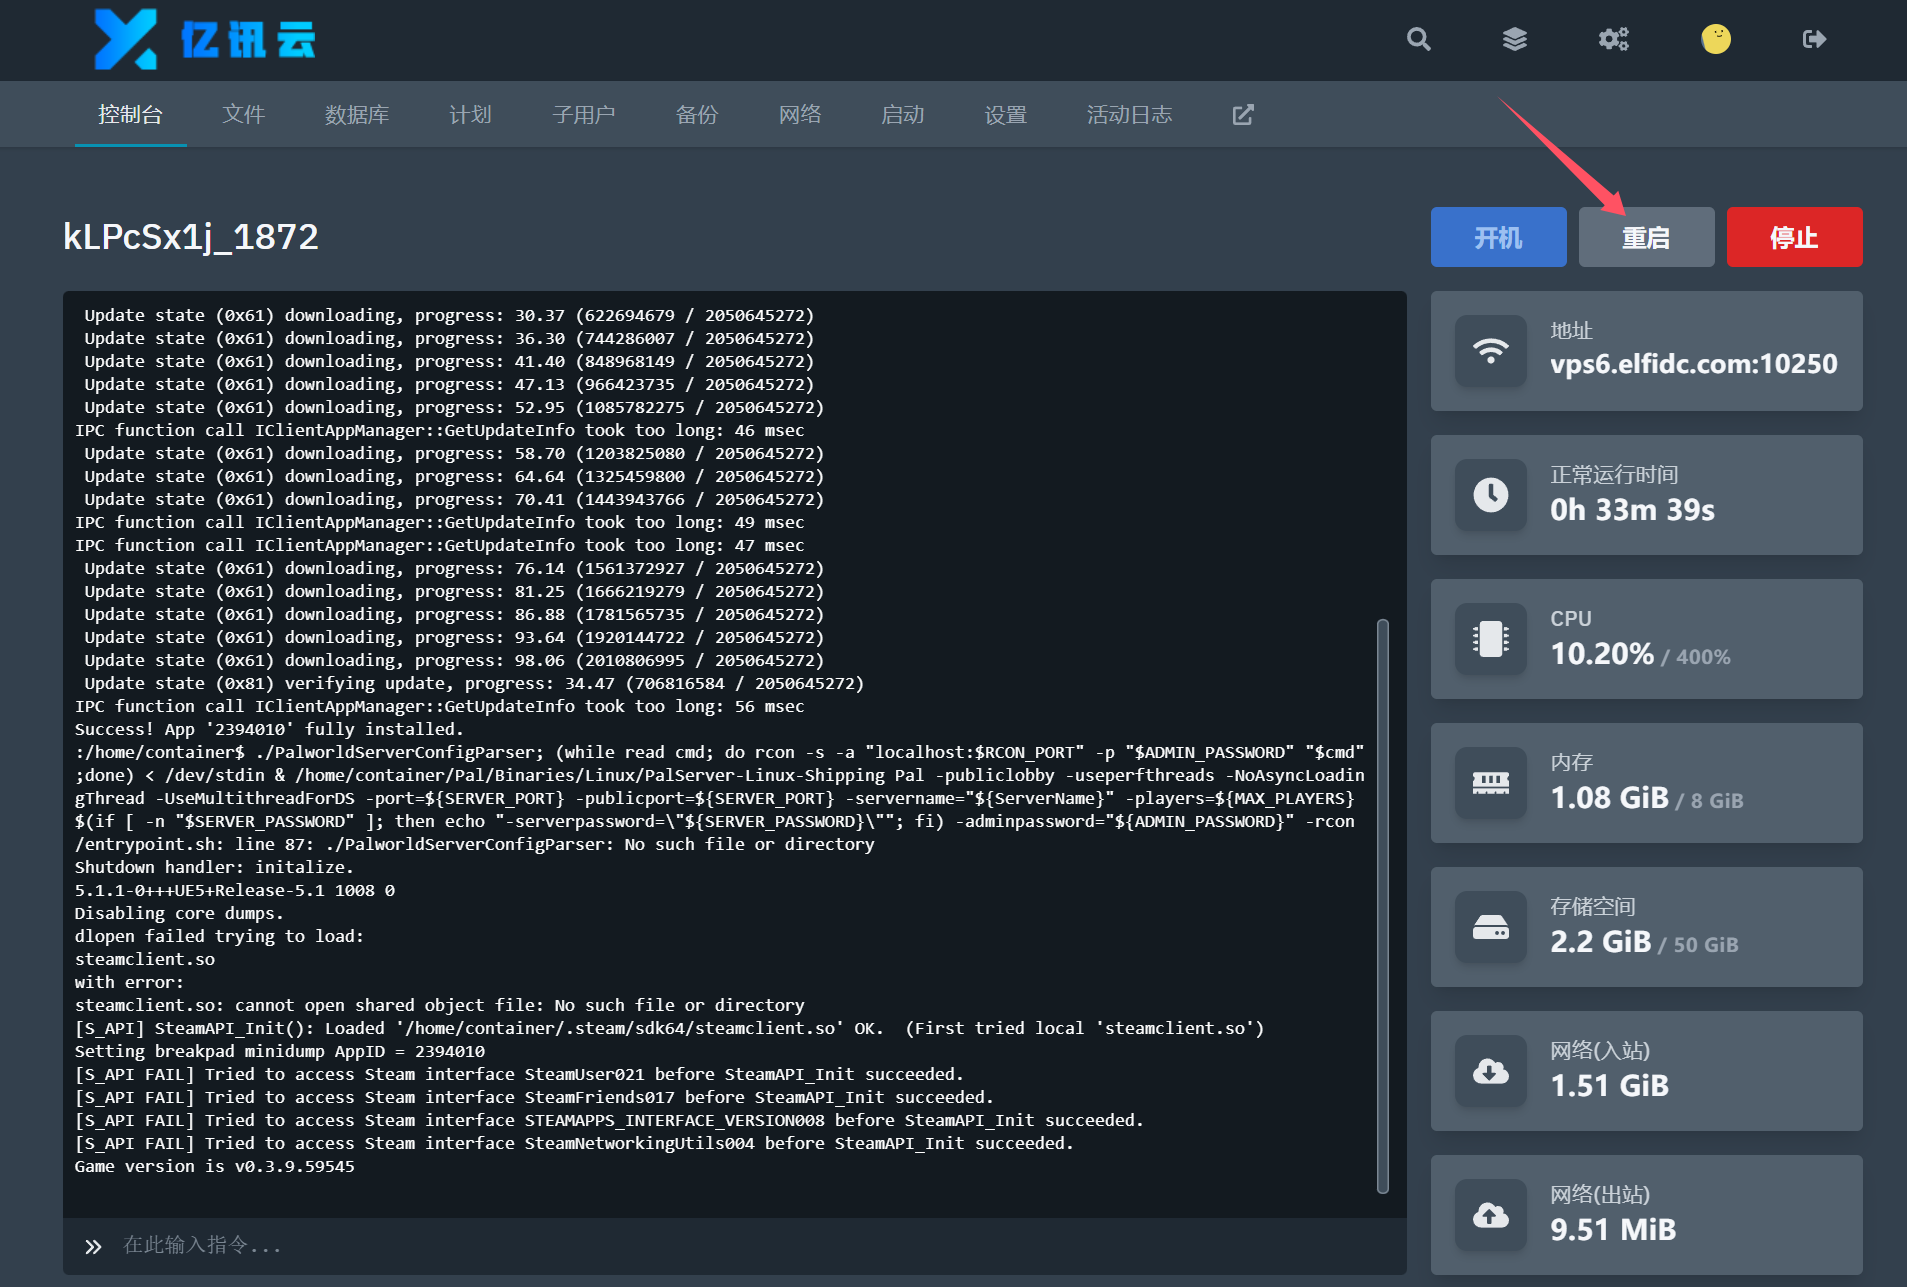Open the account avatar icon
This screenshot has width=1907, height=1287.
(x=1716, y=39)
